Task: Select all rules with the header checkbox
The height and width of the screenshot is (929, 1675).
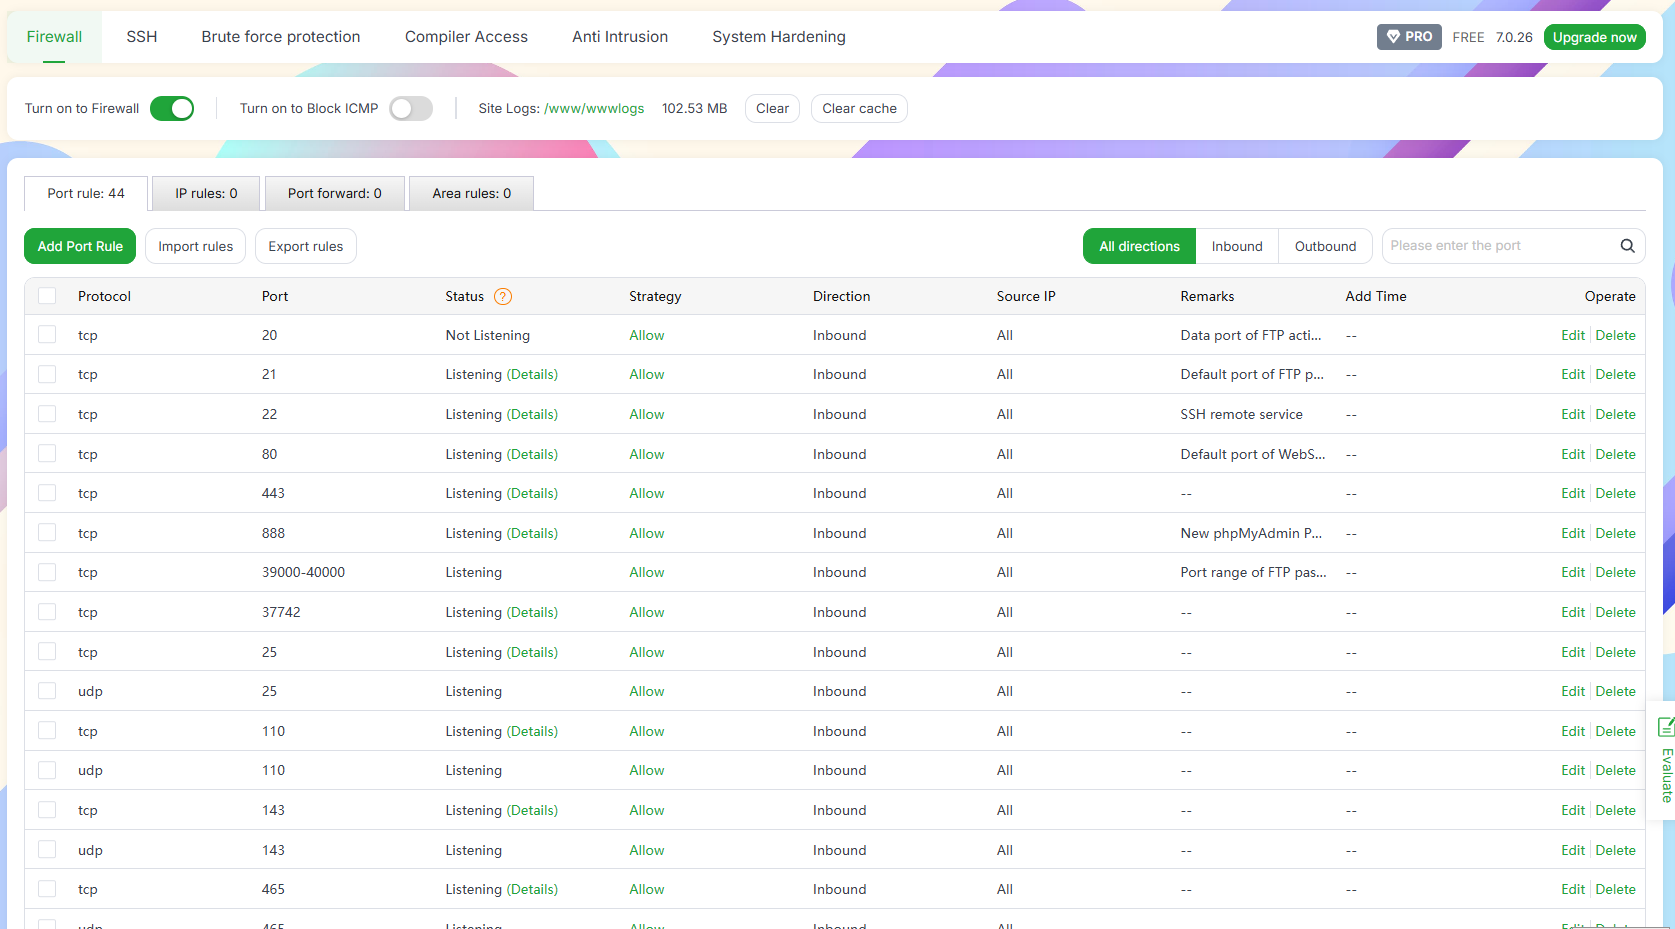Action: (47, 296)
